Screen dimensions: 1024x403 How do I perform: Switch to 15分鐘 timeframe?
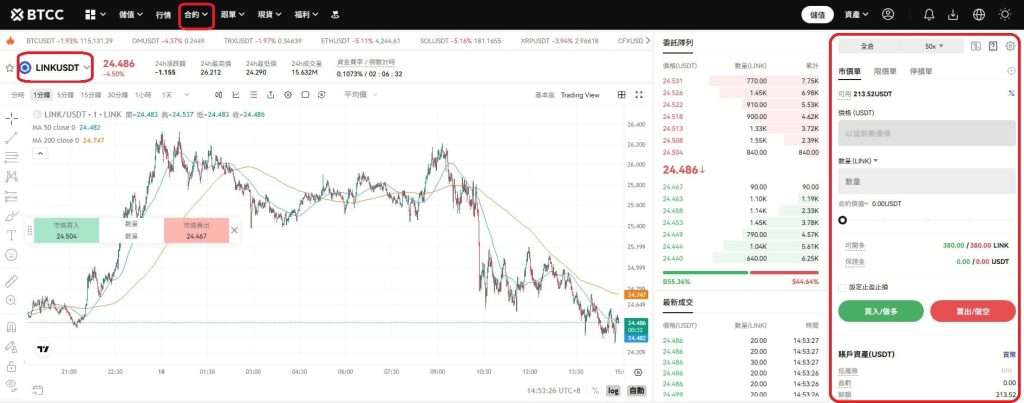tap(91, 95)
